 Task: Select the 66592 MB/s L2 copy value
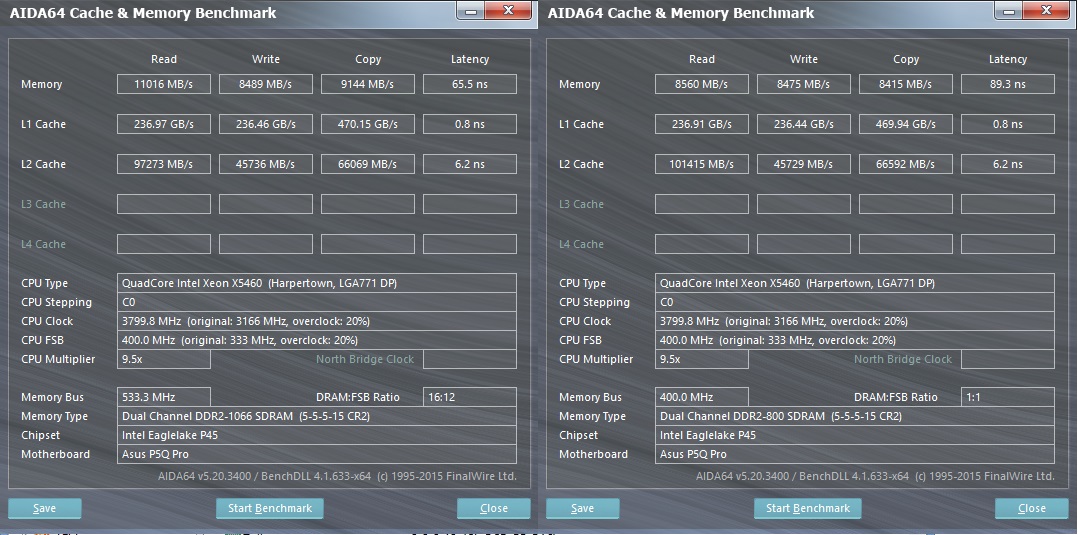coord(905,164)
